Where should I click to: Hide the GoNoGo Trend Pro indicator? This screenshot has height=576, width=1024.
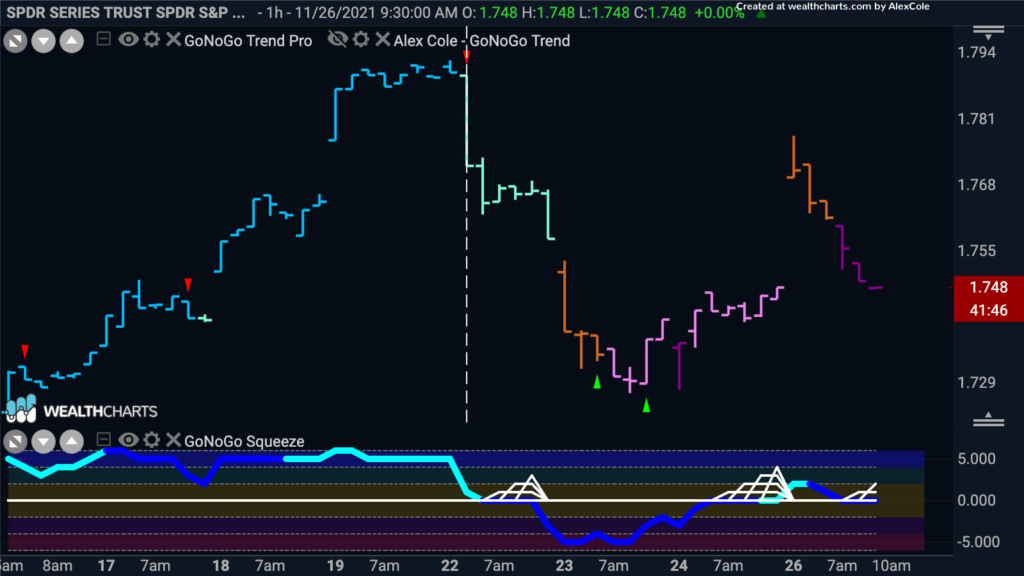point(128,39)
